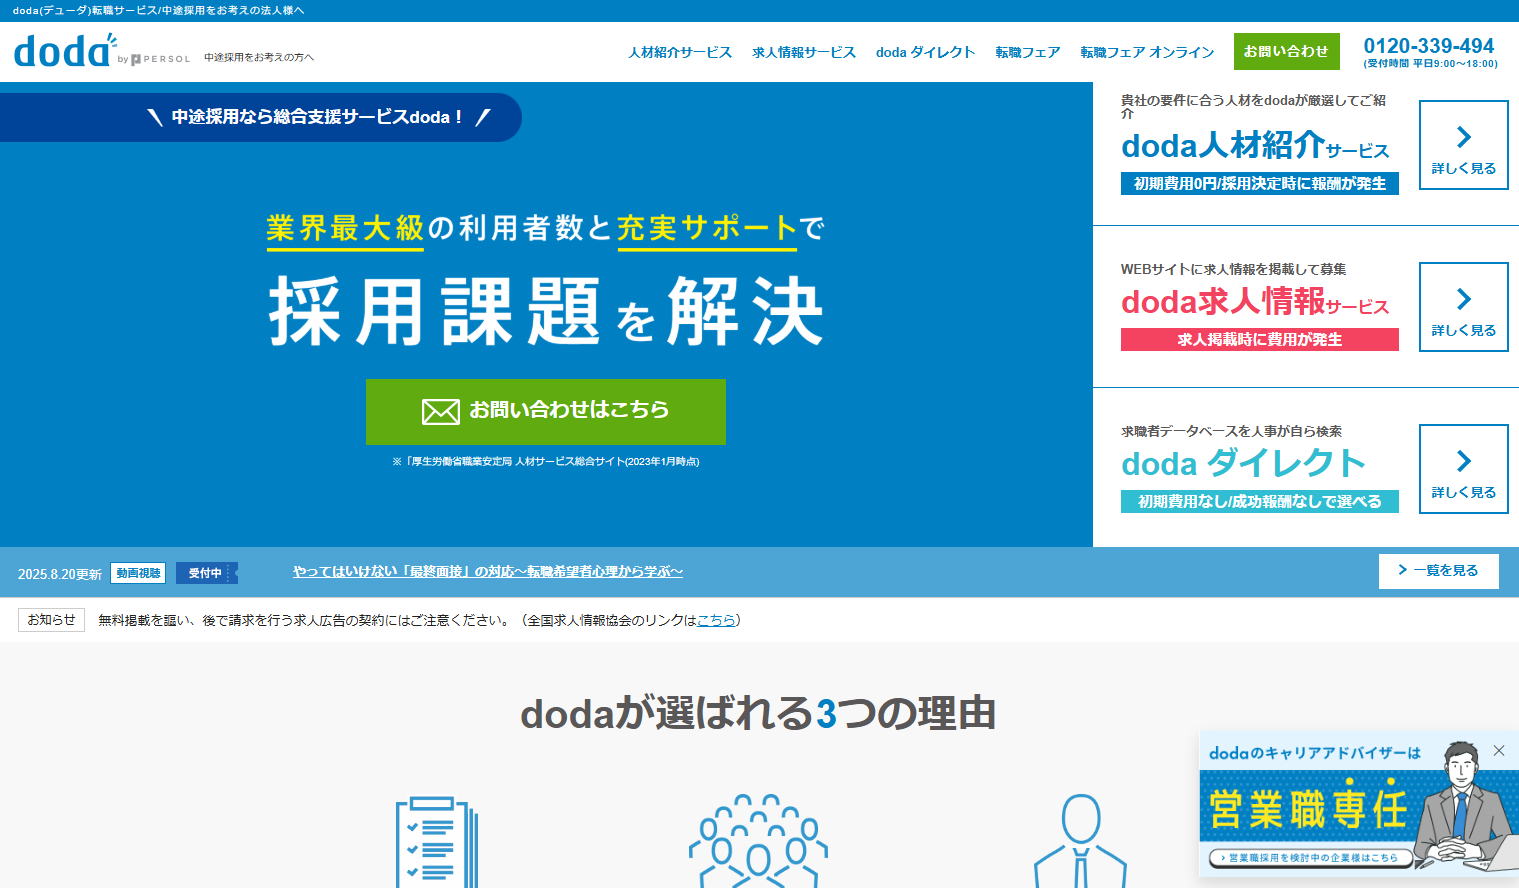Screen dimensions: 1519x888
Task: Click お問い合わせはこちら green button
Action: 546,412
